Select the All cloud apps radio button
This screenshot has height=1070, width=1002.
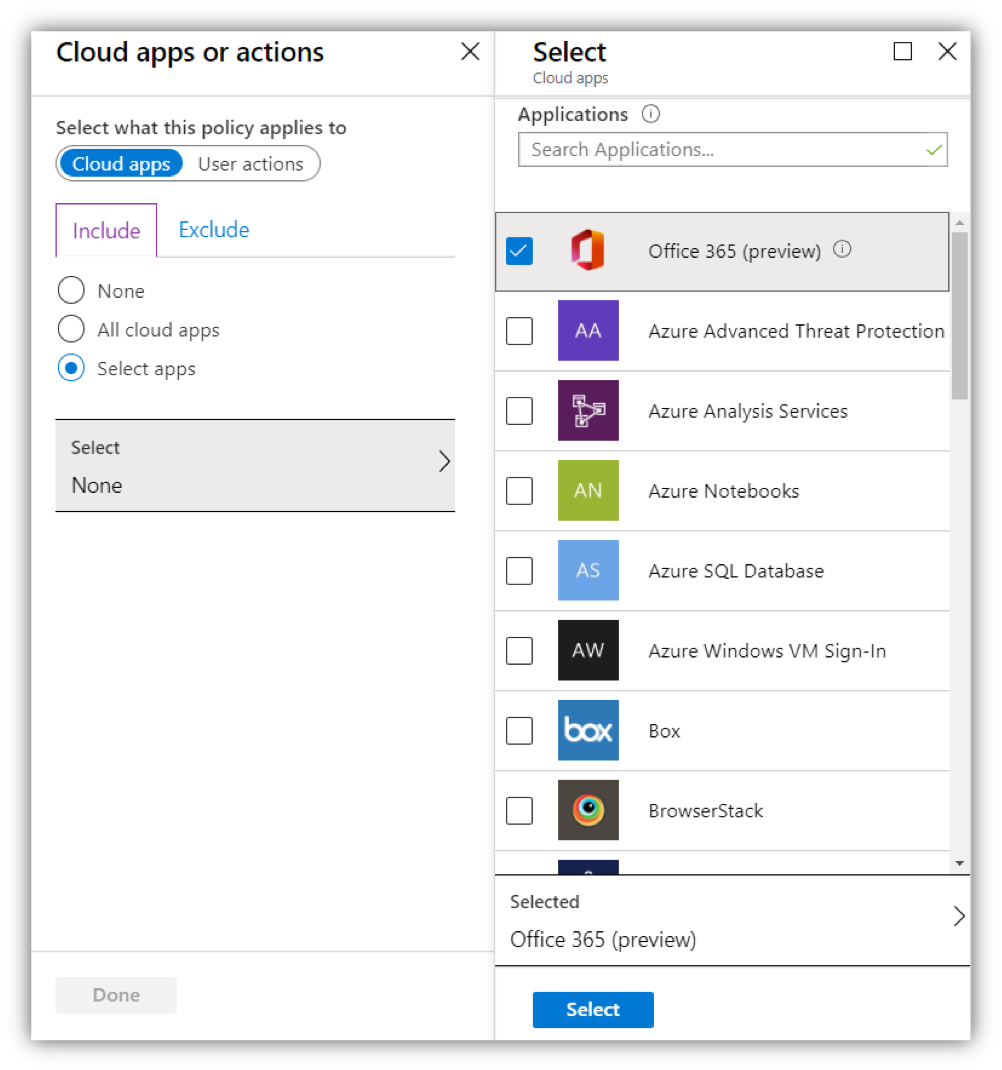pyautogui.click(x=71, y=329)
